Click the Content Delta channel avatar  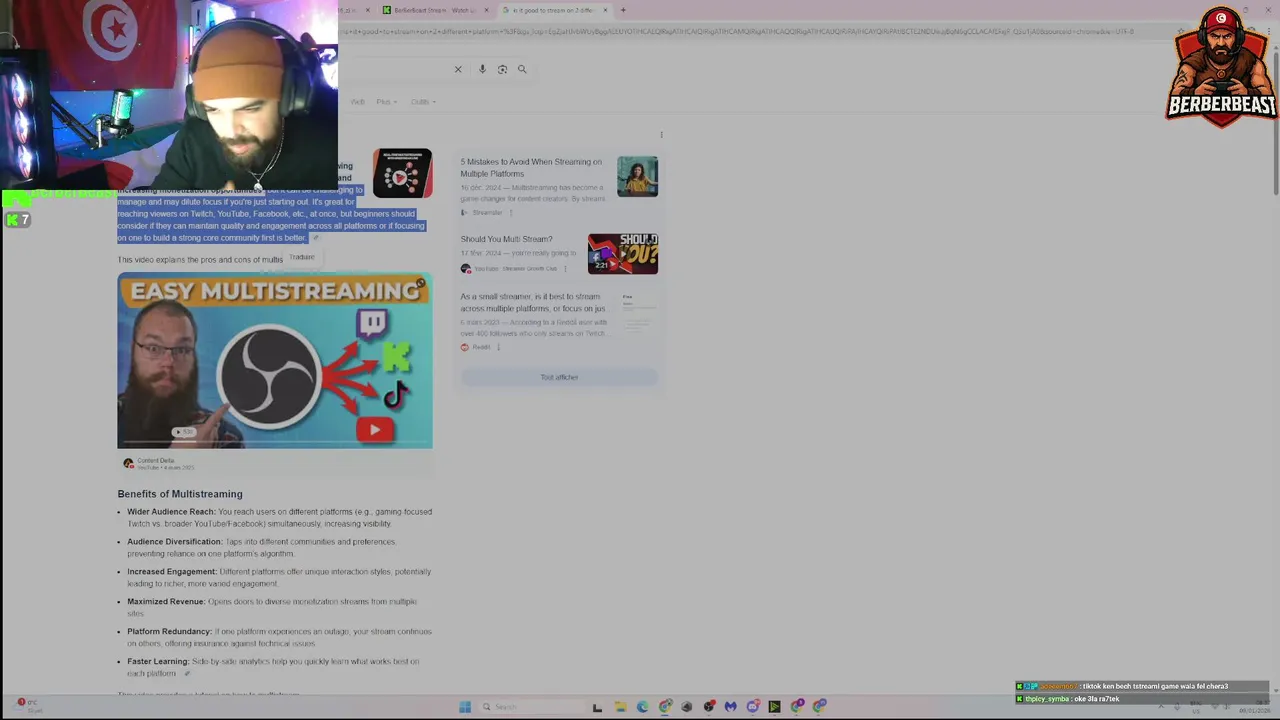(x=128, y=463)
